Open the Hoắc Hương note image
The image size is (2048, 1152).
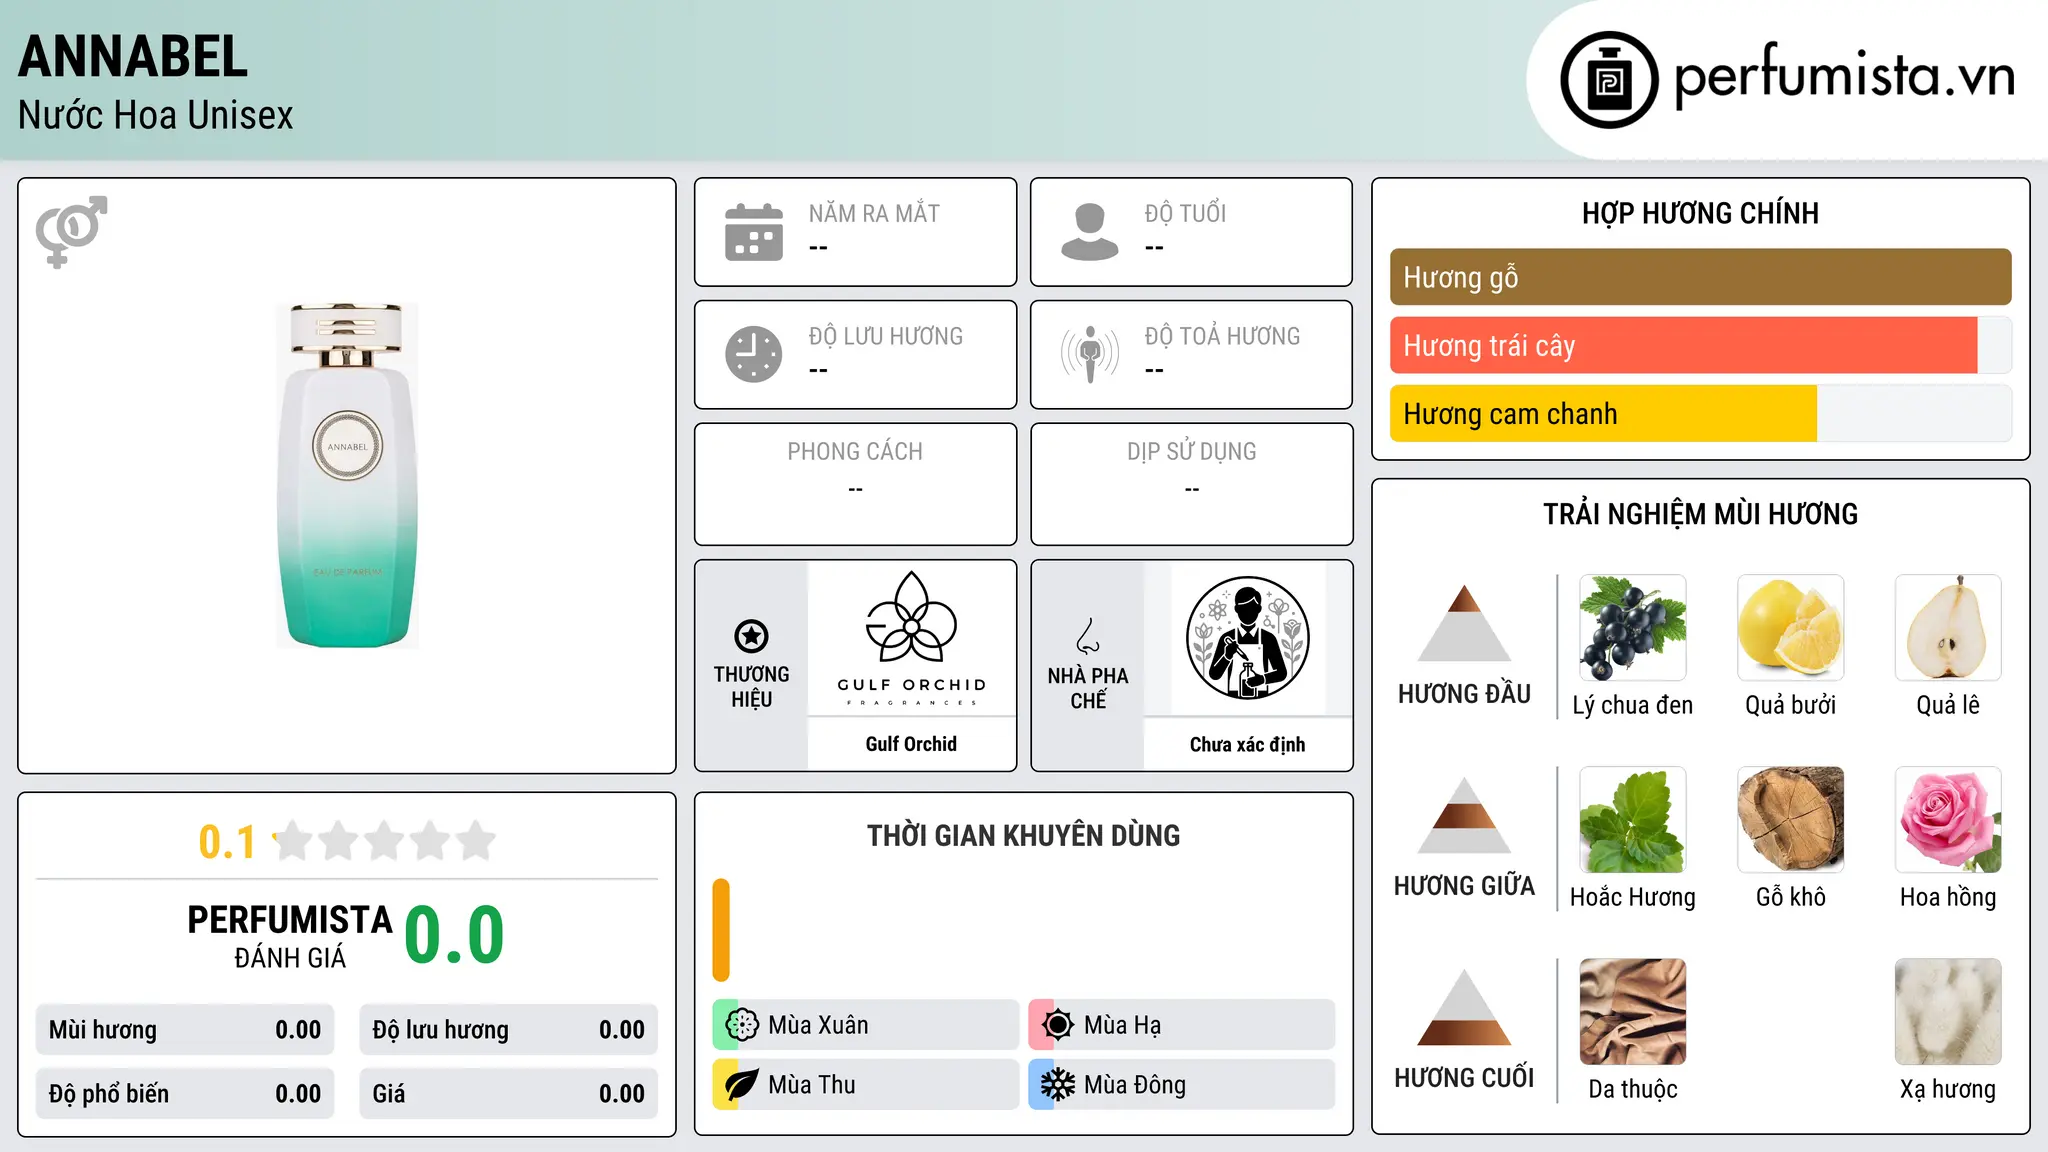(x=1633, y=820)
